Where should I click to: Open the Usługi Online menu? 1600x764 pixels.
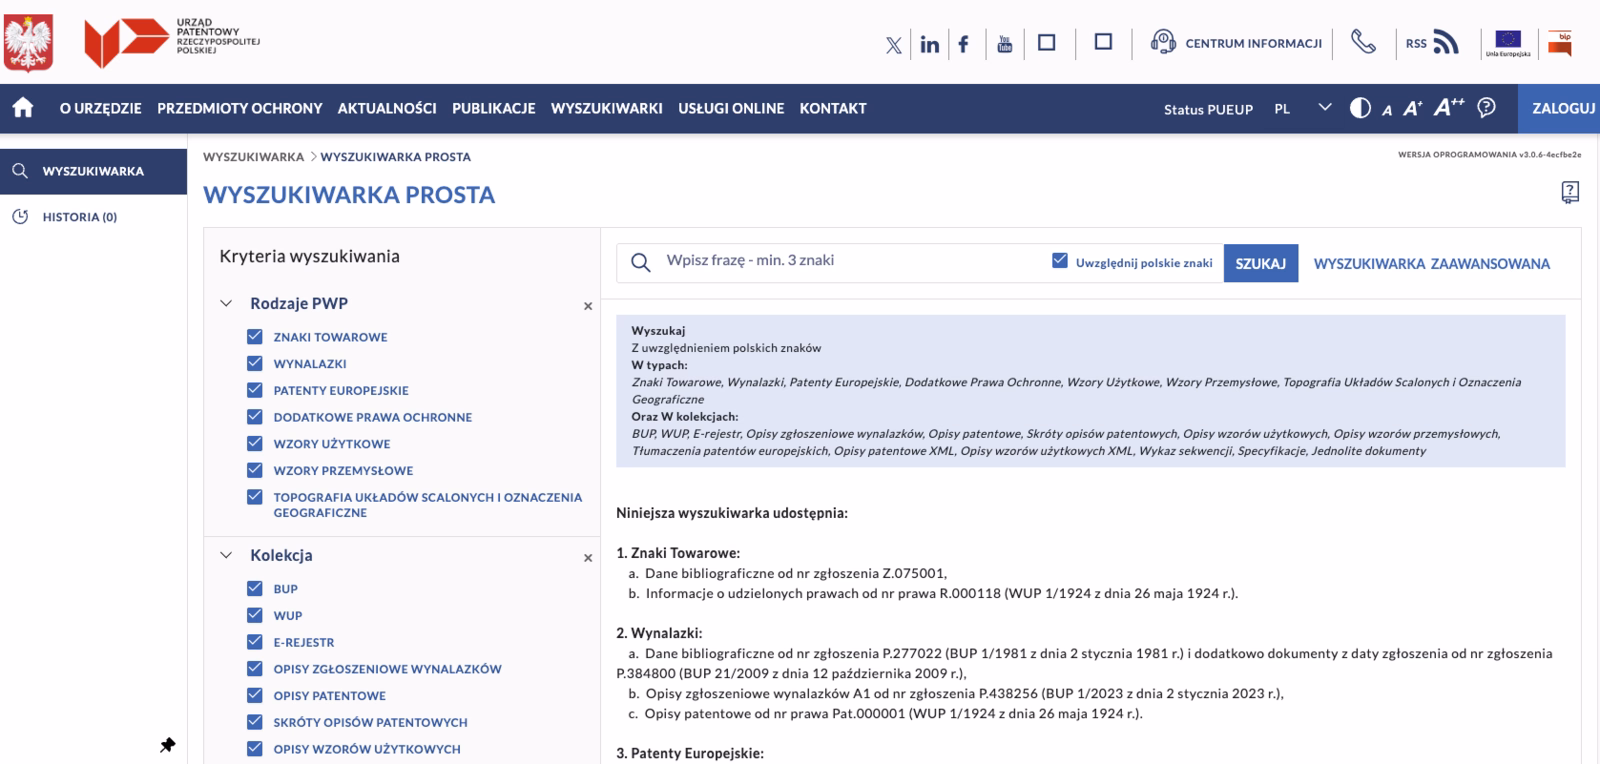point(731,108)
